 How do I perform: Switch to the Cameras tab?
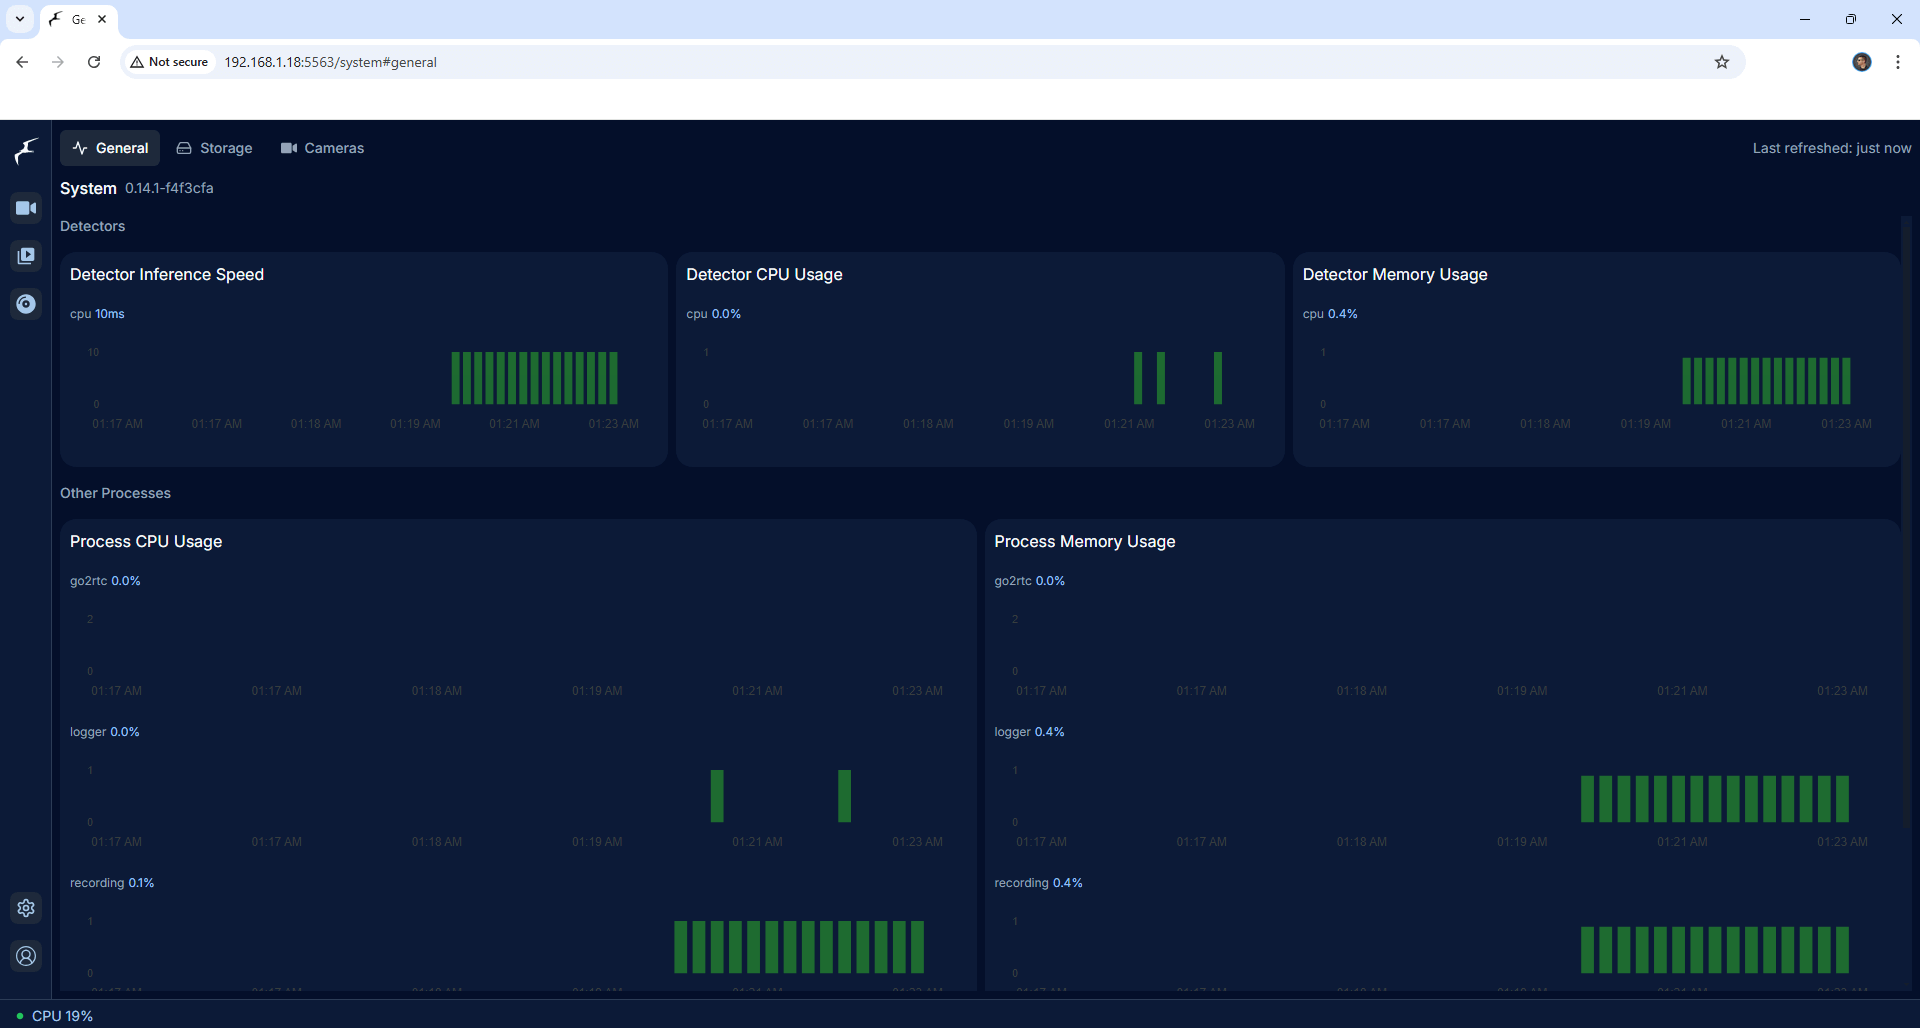[322, 148]
